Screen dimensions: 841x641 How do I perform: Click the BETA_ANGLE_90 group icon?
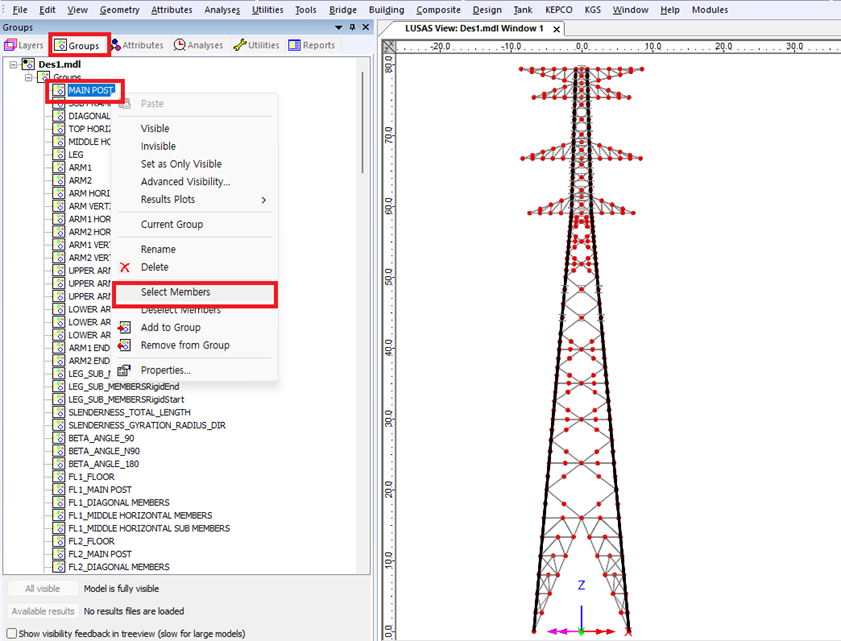[x=59, y=438]
